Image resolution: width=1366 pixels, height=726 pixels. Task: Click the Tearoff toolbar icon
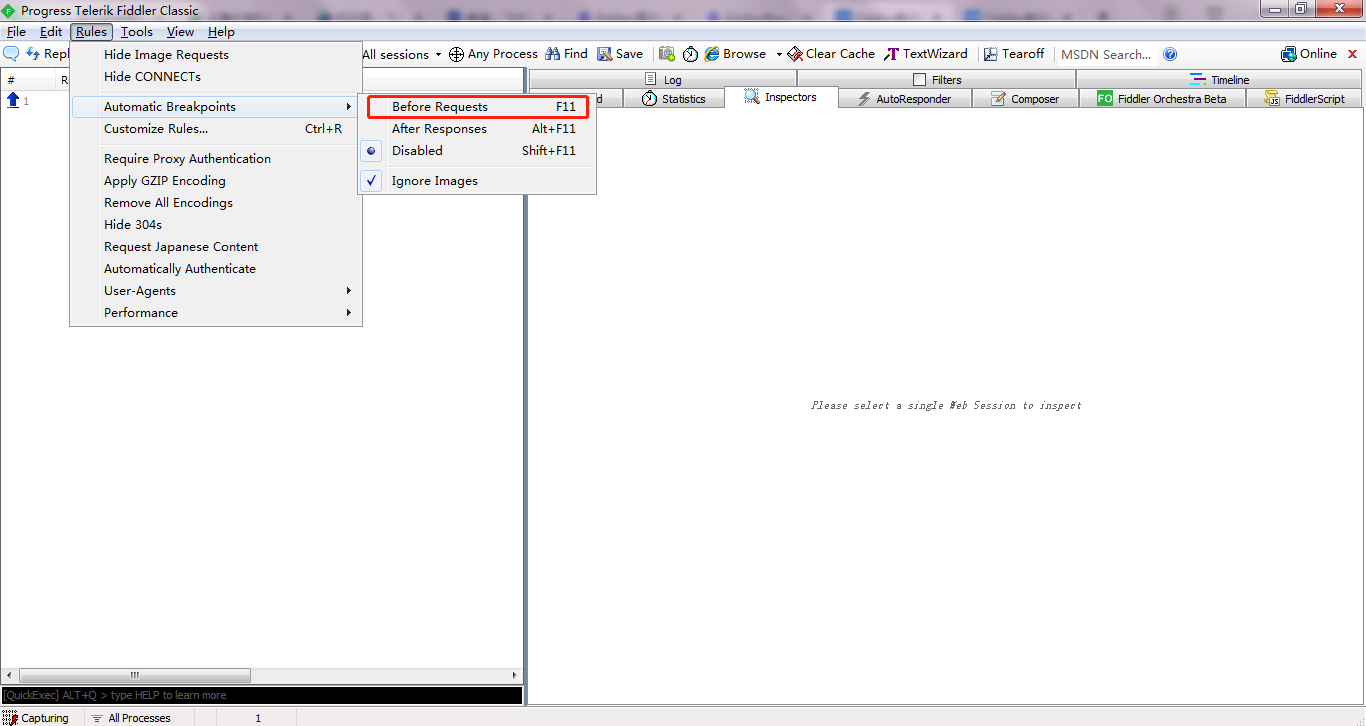(991, 54)
